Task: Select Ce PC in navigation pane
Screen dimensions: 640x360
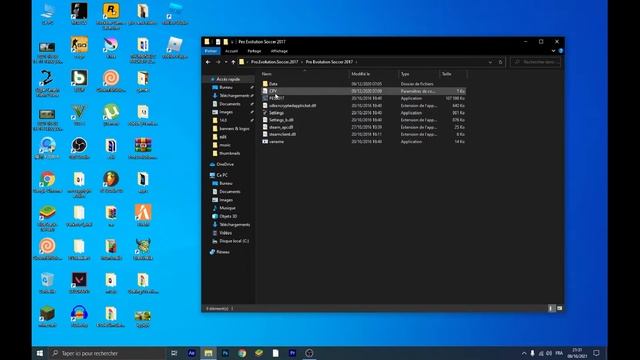Action: (222, 175)
